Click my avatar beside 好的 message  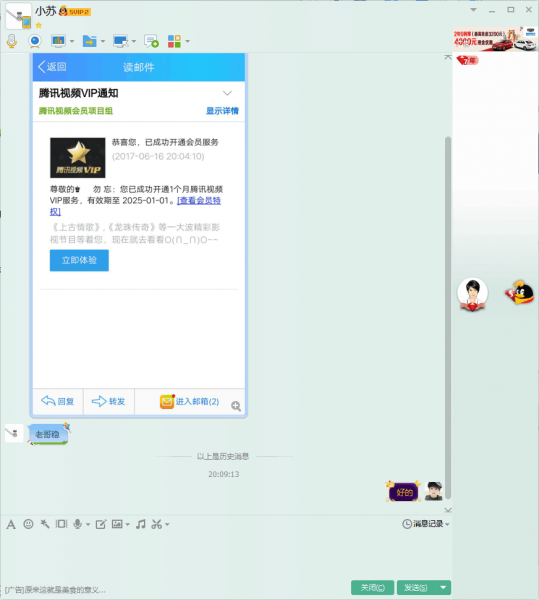[x=434, y=491]
